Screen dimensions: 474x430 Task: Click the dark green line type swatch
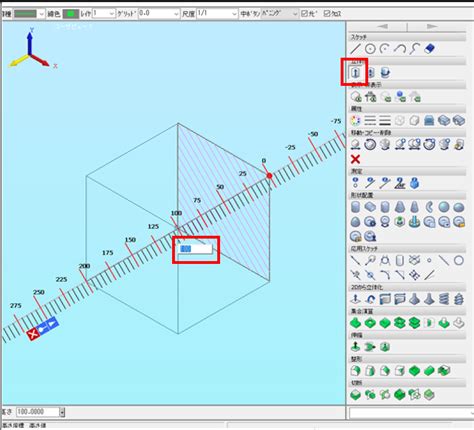(25, 14)
